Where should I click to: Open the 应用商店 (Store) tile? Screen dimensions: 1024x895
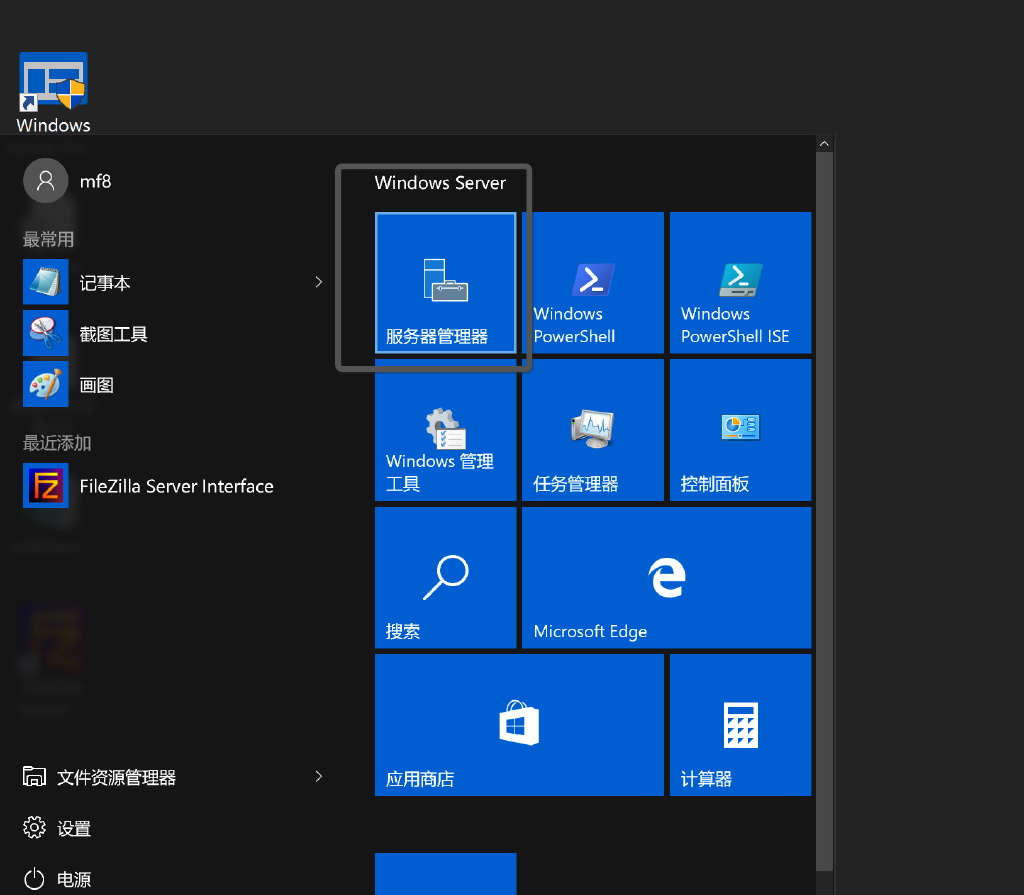click(x=519, y=725)
